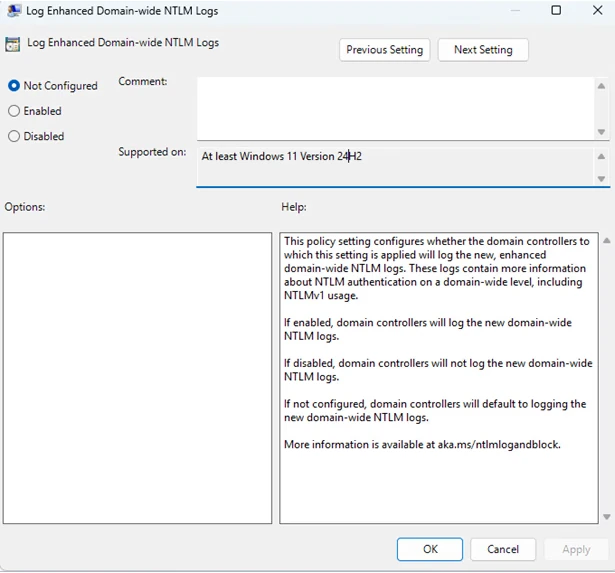Click the Supported on version text field

pyautogui.click(x=395, y=167)
